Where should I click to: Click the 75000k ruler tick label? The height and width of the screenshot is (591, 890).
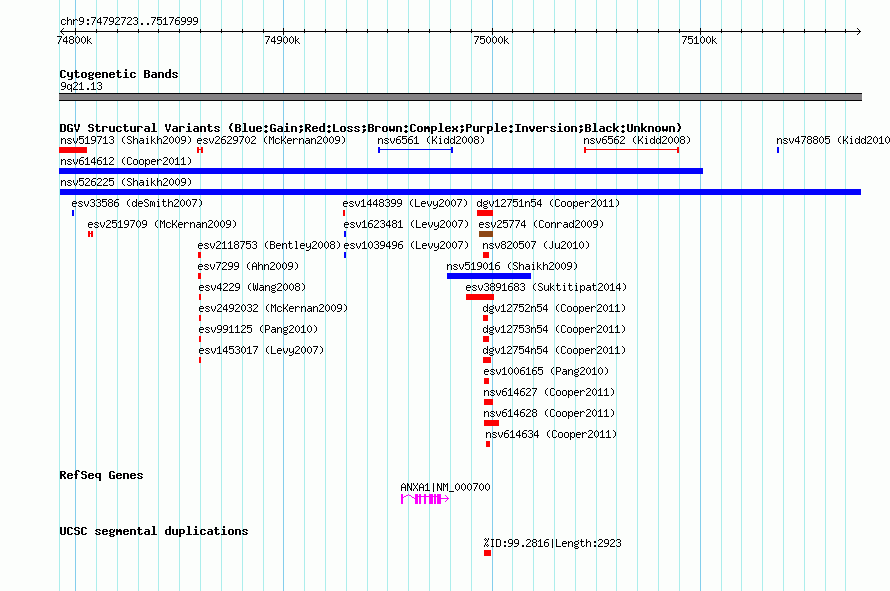[x=491, y=40]
